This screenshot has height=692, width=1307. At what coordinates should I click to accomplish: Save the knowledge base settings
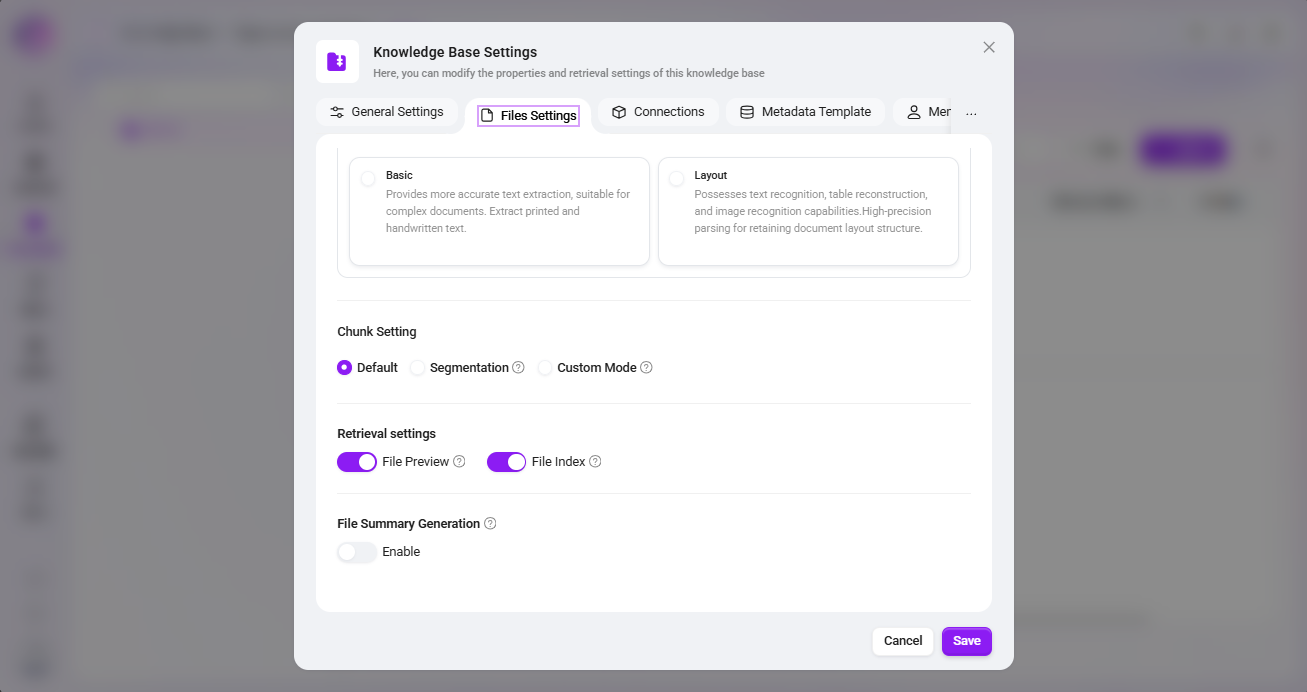[x=967, y=641]
